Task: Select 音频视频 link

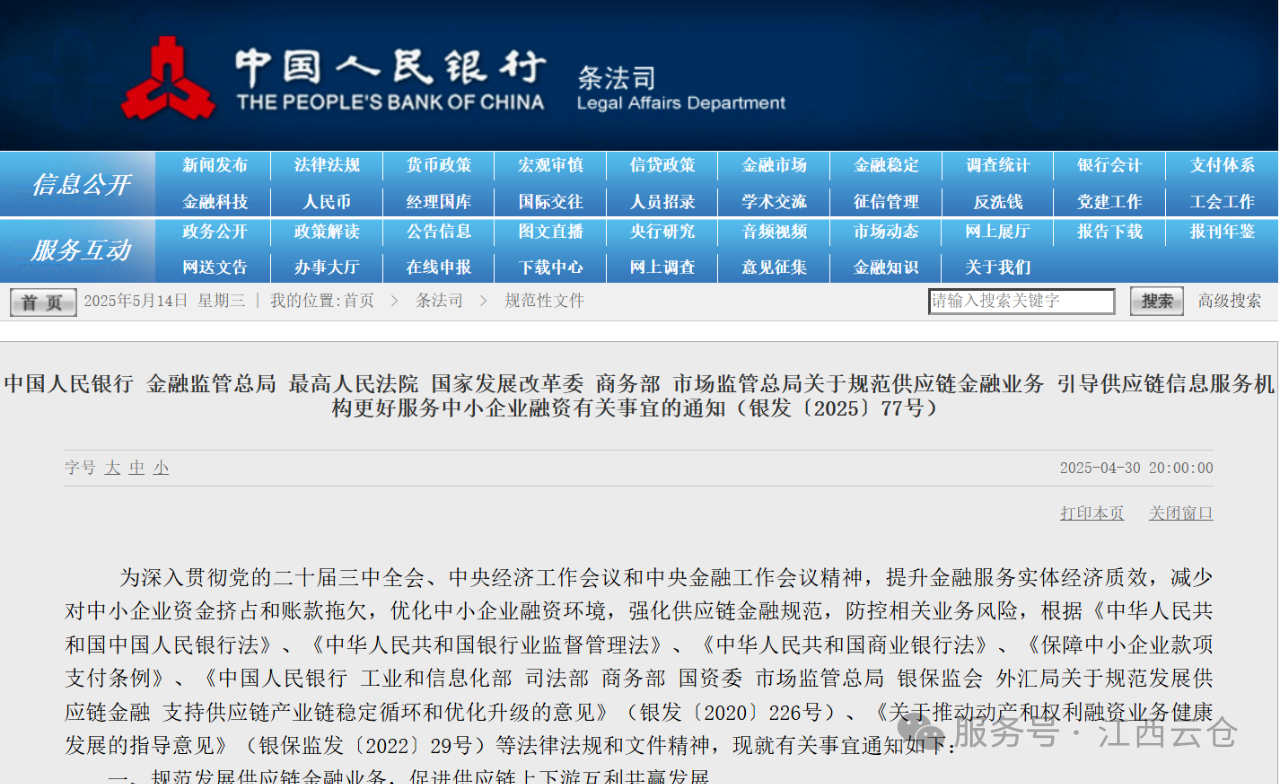Action: (774, 231)
